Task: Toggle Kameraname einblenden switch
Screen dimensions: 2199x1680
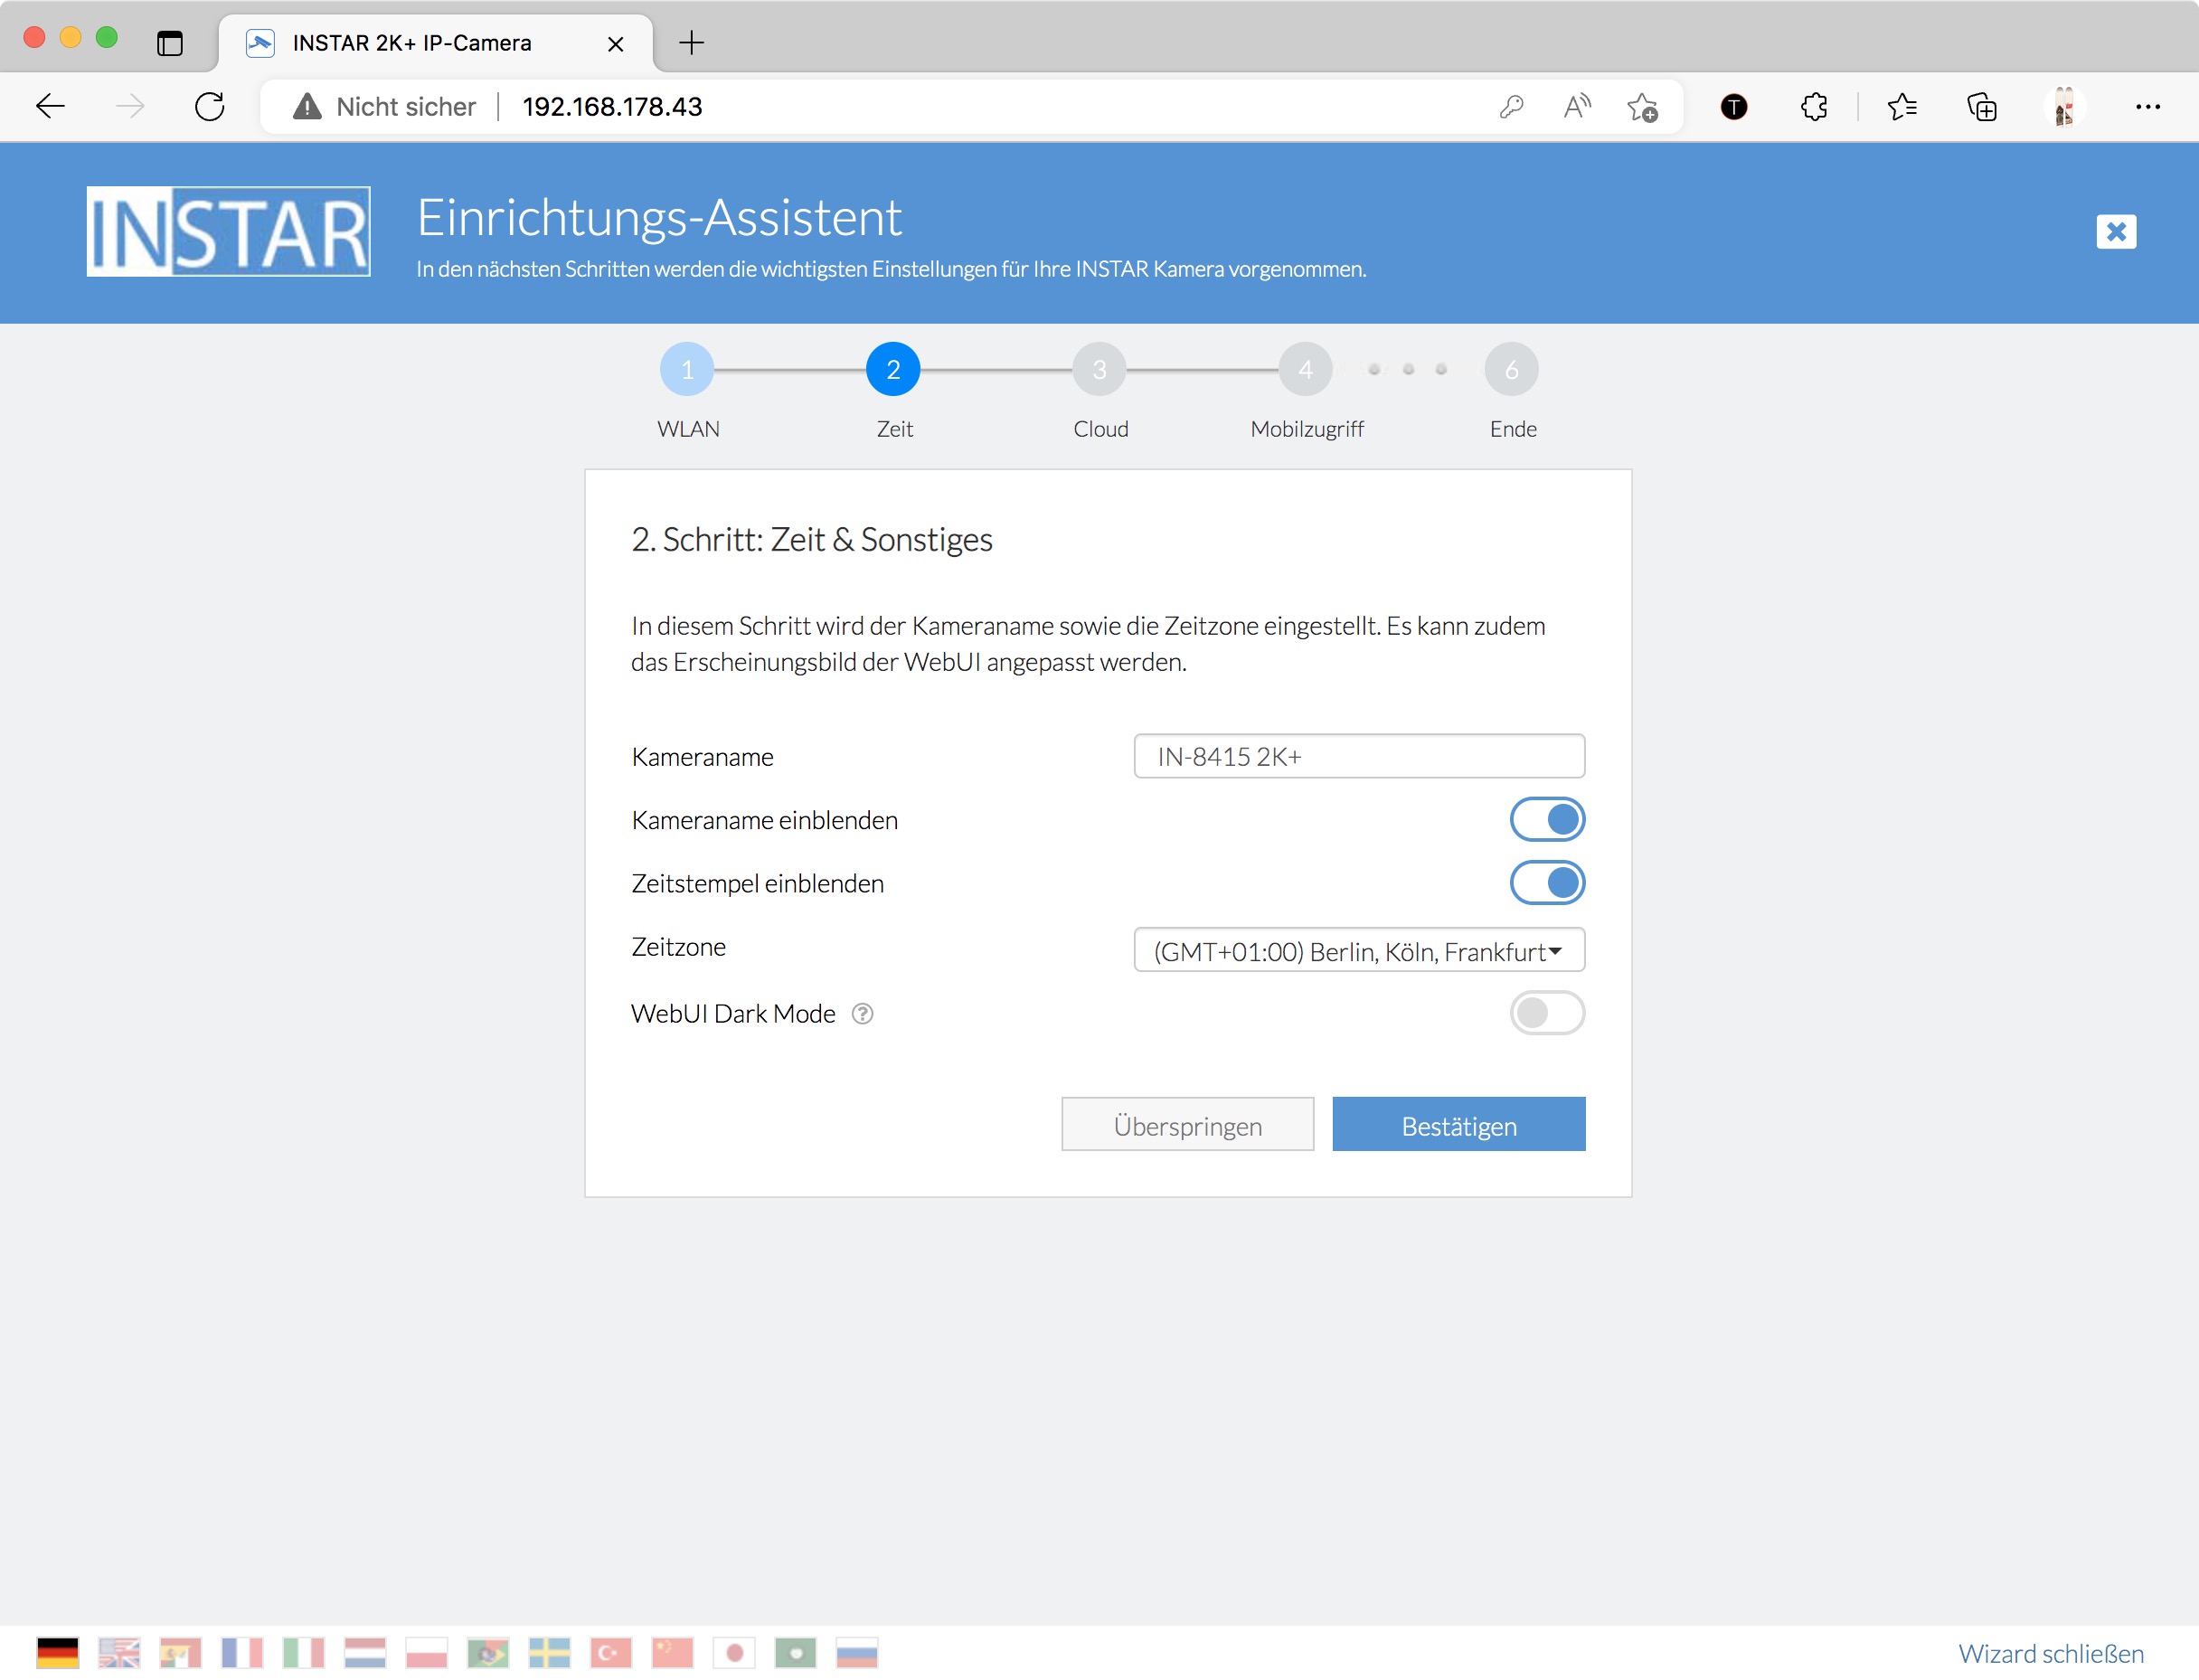Action: pyautogui.click(x=1546, y=820)
